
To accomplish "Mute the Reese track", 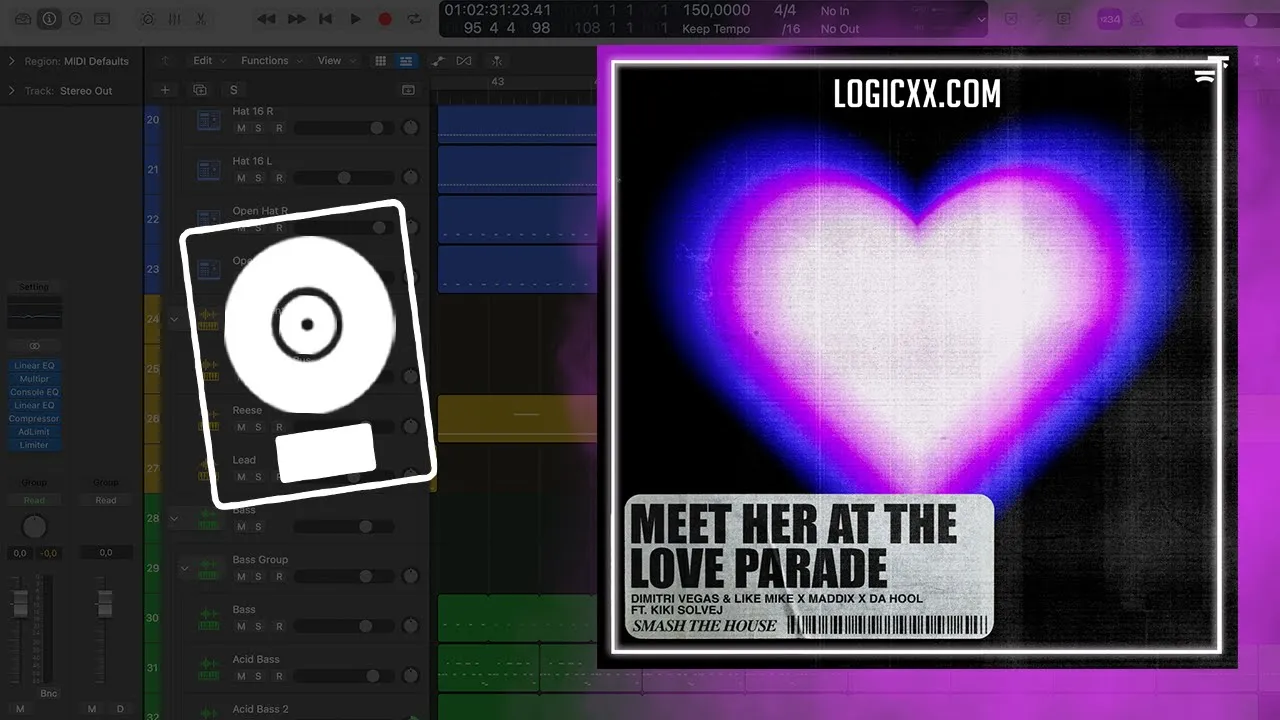I will point(241,427).
